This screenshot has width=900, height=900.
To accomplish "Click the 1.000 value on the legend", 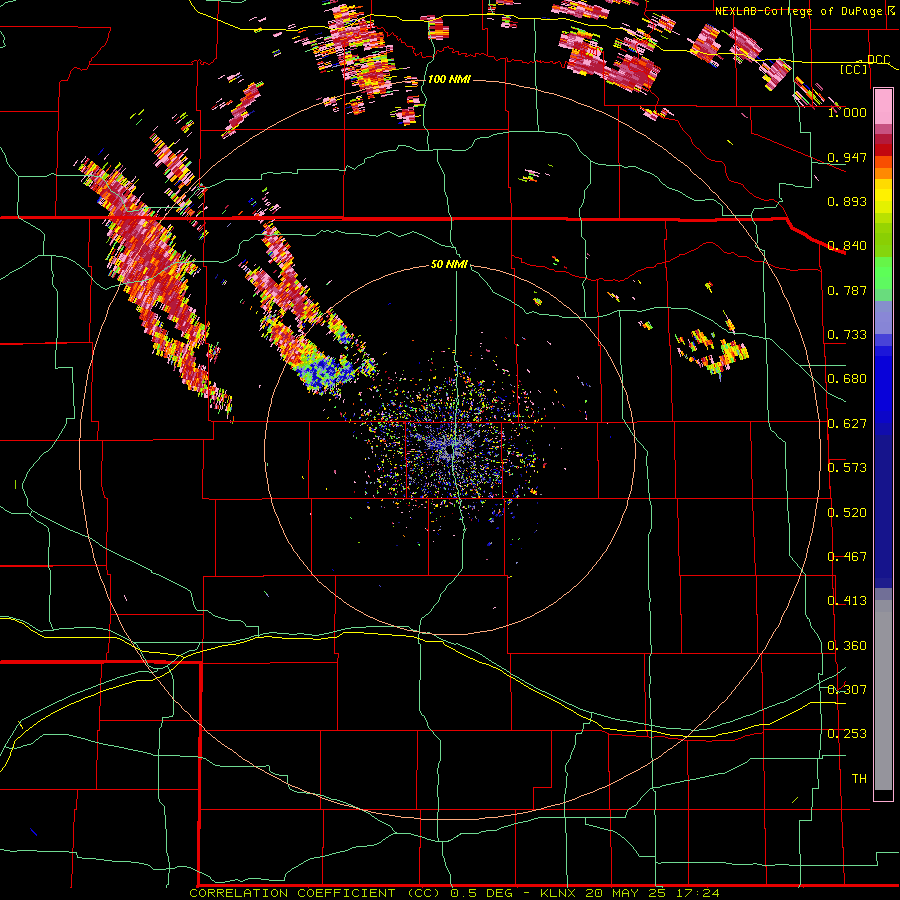I will click(x=847, y=112).
